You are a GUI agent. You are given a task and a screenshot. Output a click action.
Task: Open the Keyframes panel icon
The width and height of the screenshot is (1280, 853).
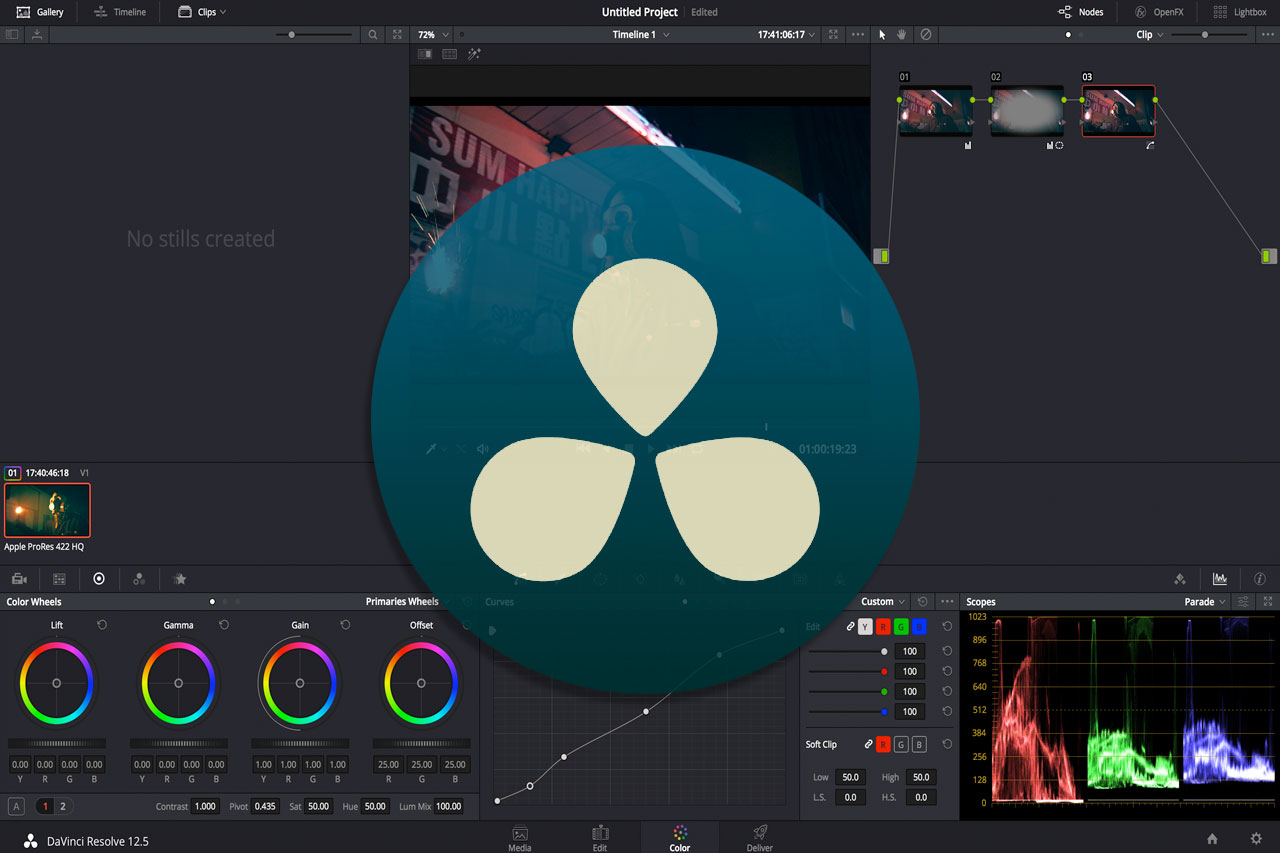(1180, 578)
